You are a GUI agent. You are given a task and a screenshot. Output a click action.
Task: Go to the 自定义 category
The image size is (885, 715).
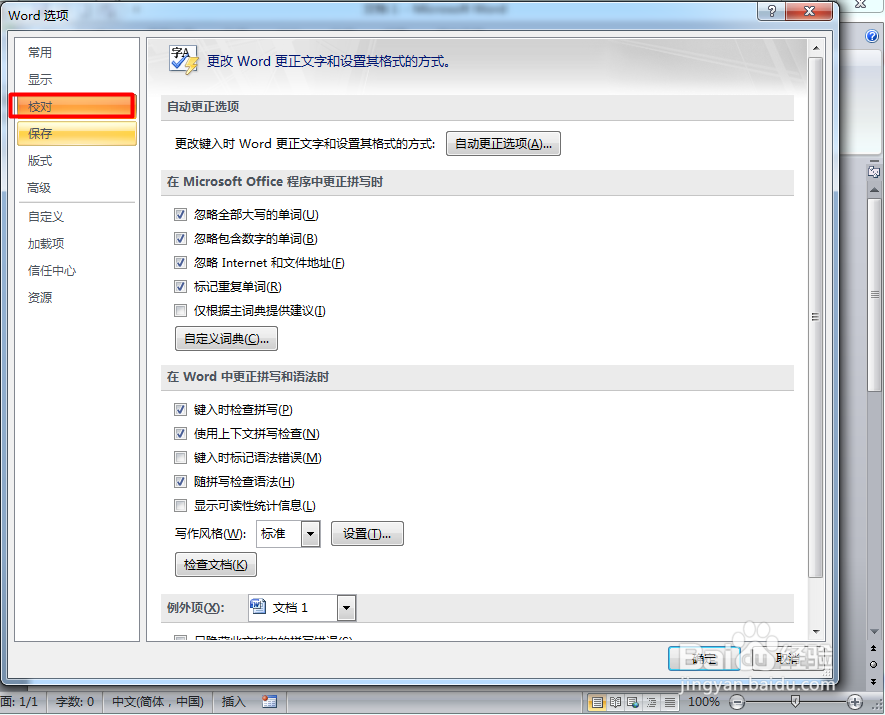[46, 217]
